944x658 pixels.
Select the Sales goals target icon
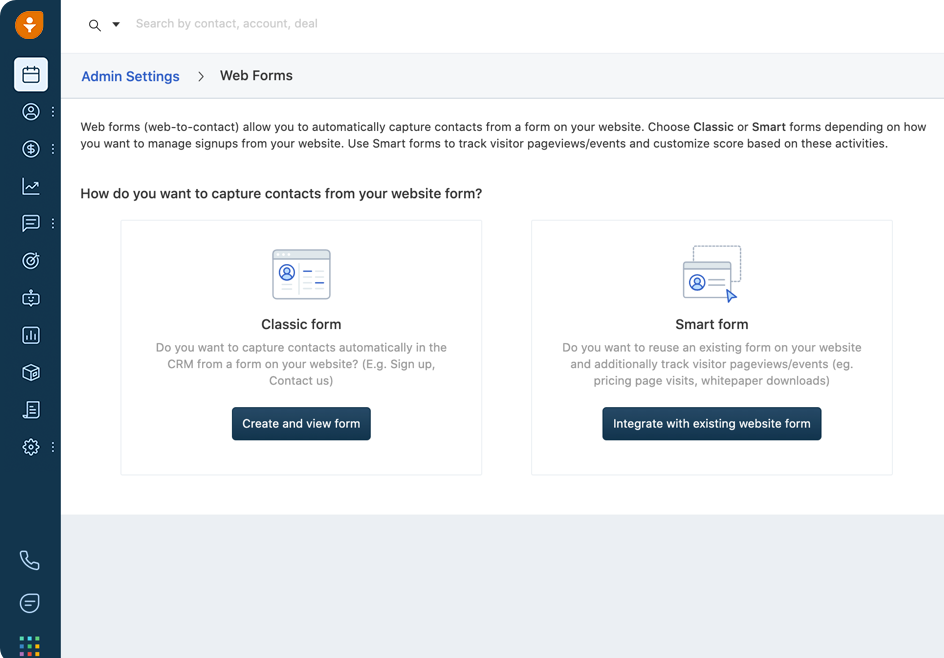[30, 260]
